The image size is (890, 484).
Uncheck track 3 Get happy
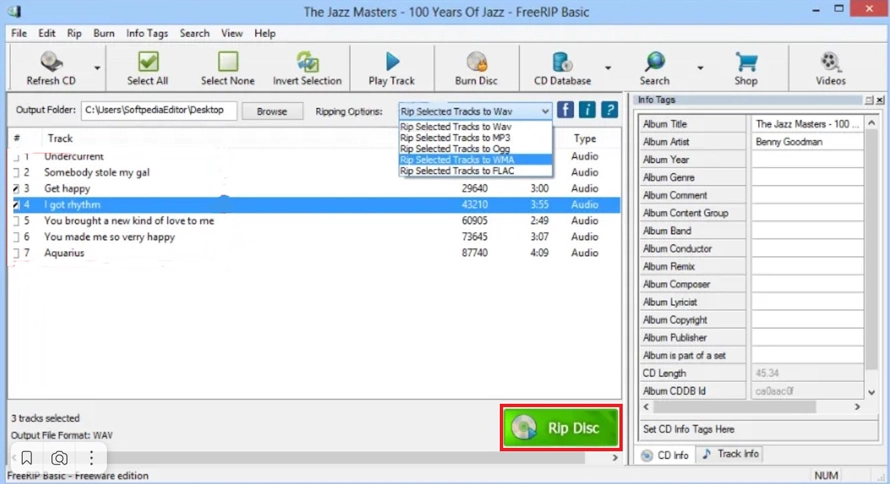tap(16, 188)
